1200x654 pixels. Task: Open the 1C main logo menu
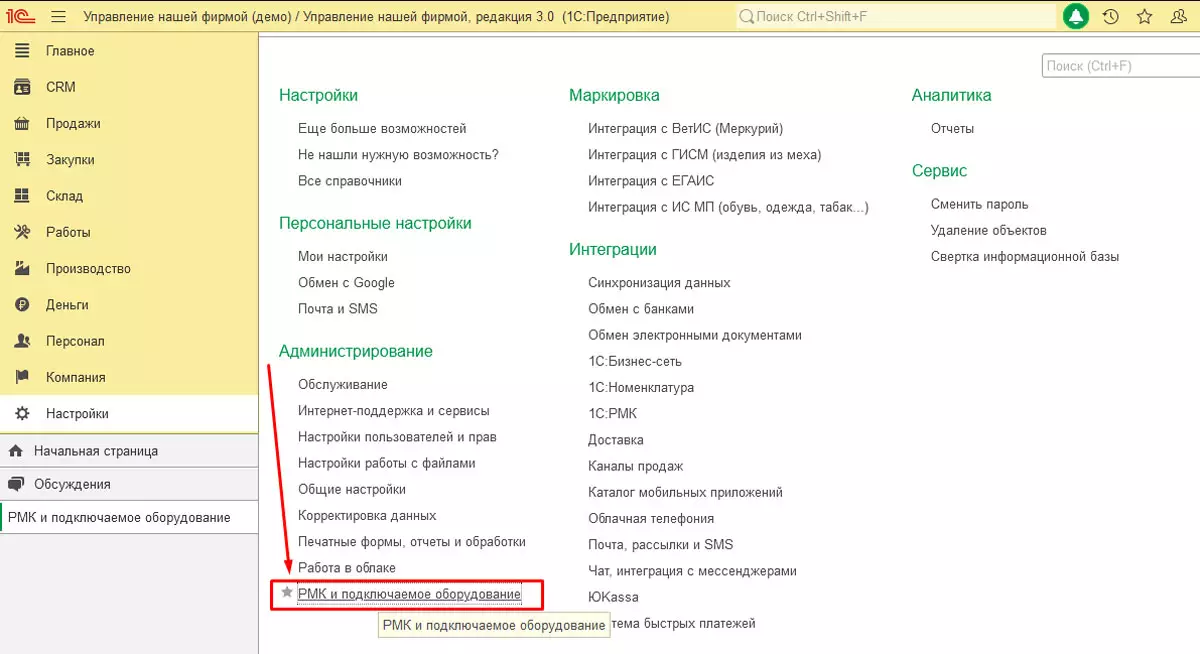[21, 17]
